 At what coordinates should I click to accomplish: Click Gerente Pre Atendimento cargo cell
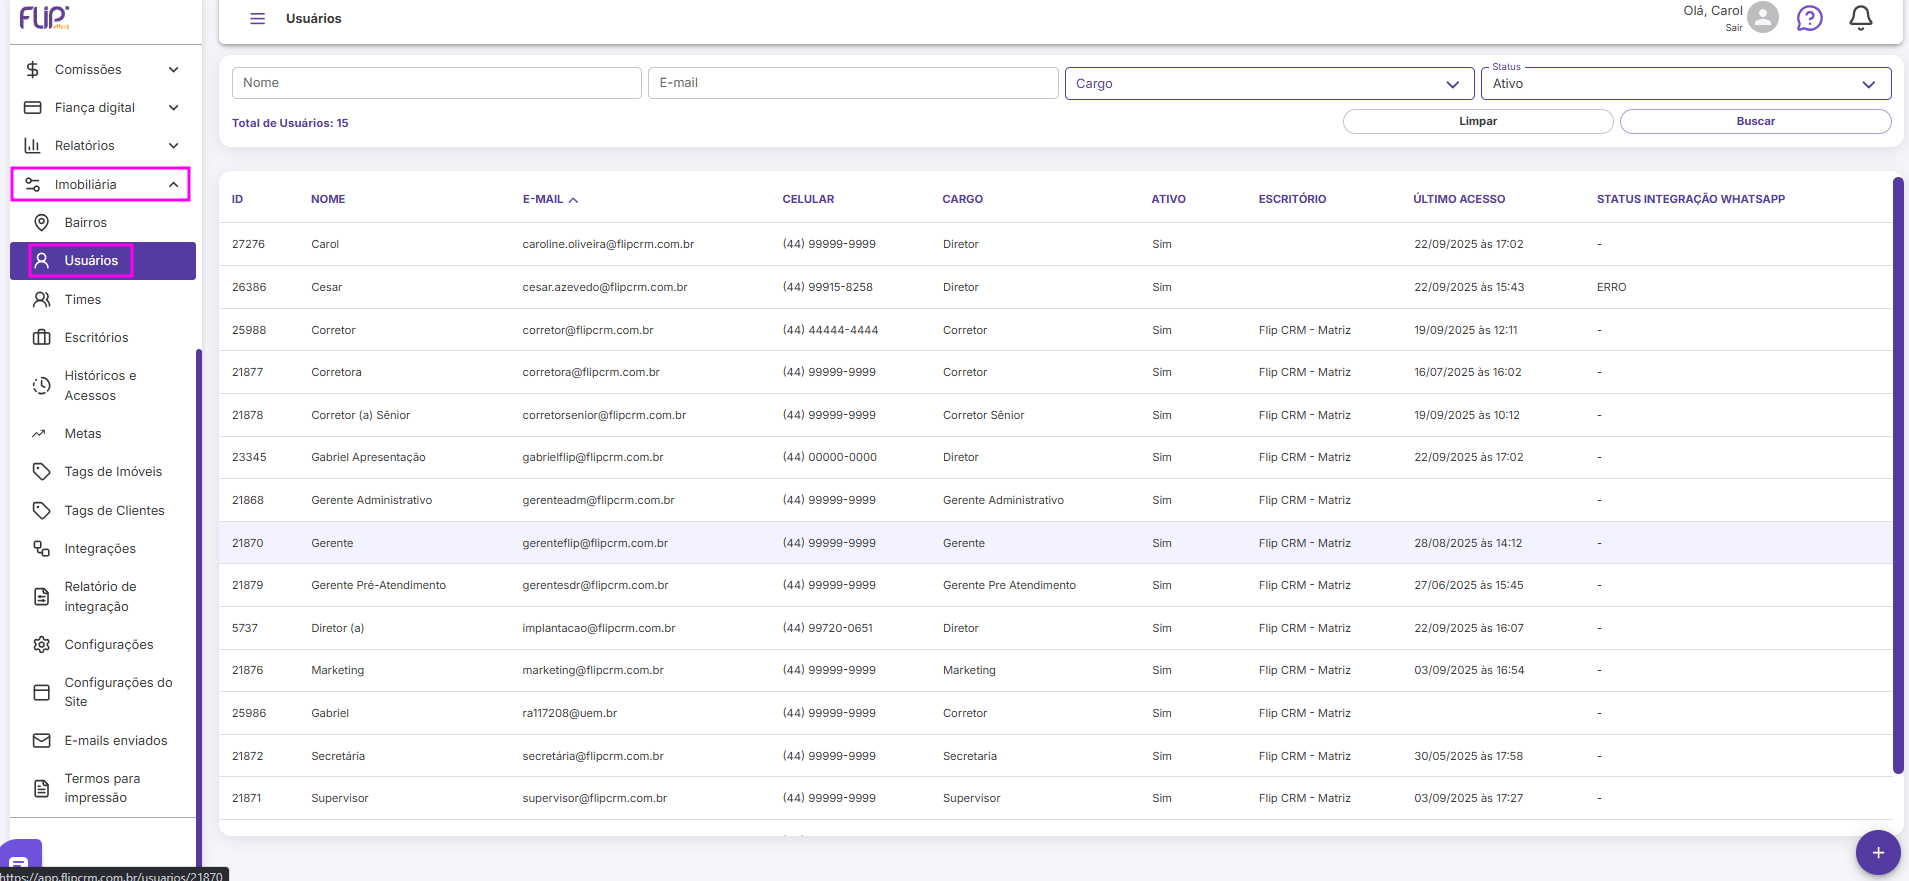coord(1009,586)
